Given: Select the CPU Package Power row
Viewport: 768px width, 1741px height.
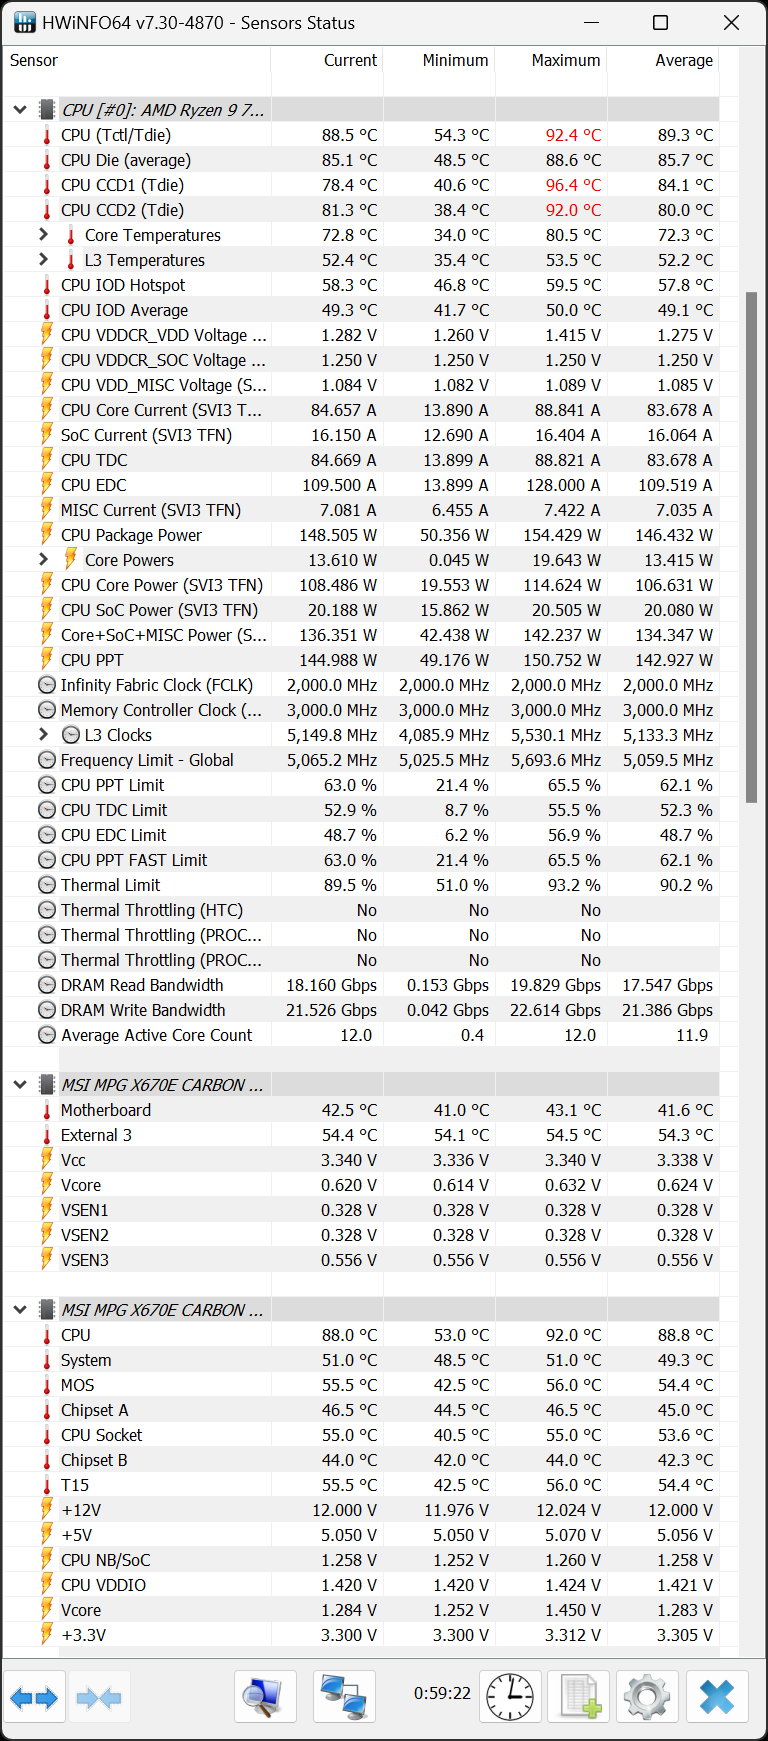Looking at the screenshot, I should click(361, 535).
